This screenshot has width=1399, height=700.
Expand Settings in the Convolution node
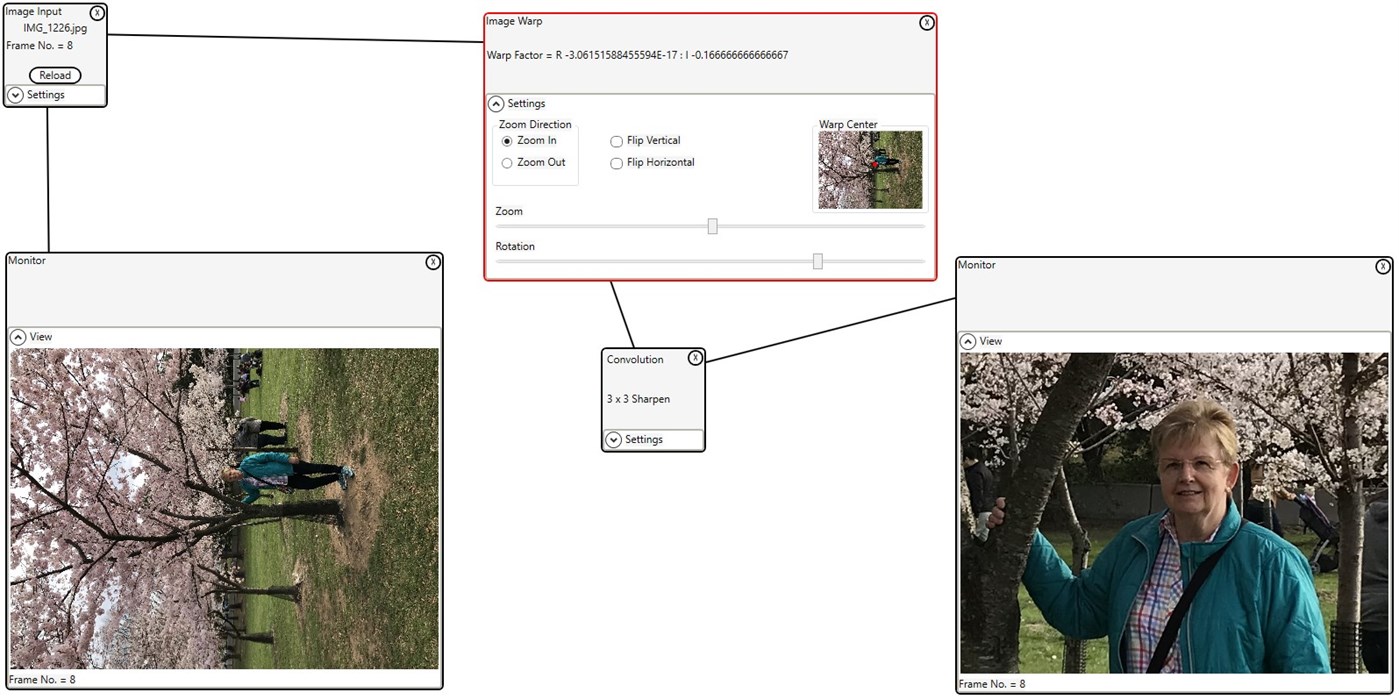[x=614, y=440]
